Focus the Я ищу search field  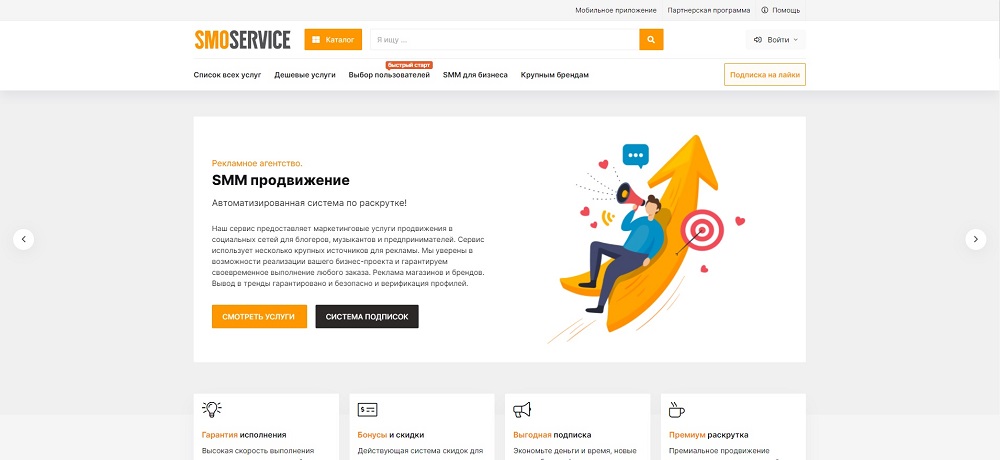pos(504,40)
